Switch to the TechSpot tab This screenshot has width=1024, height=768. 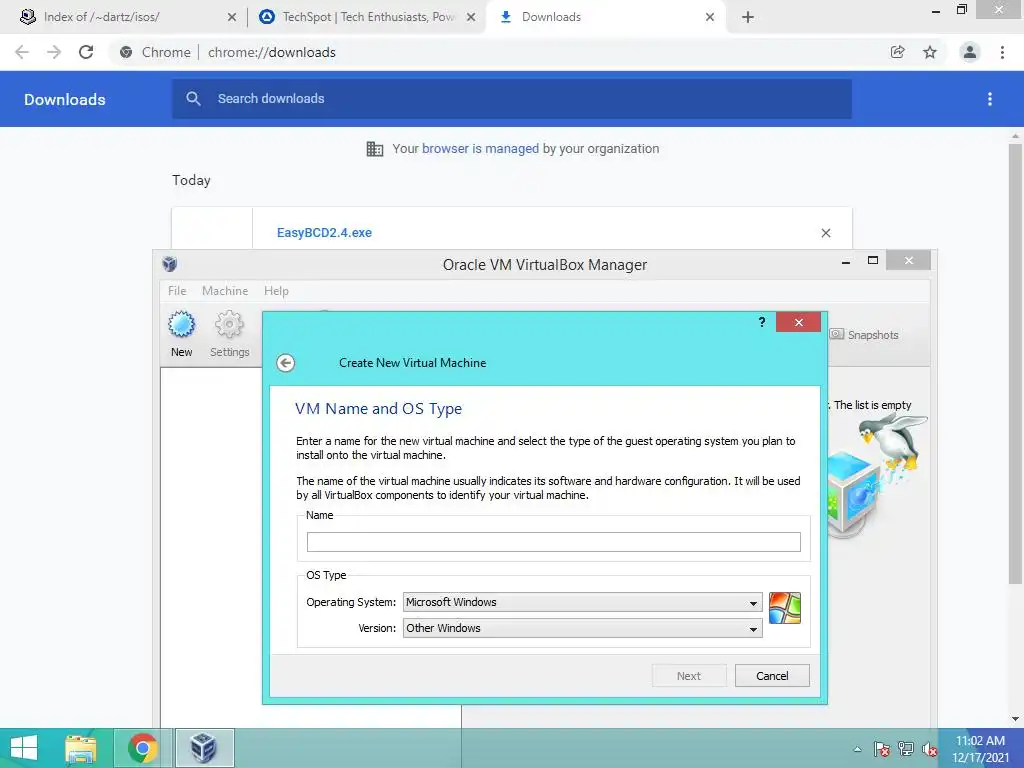[x=369, y=17]
